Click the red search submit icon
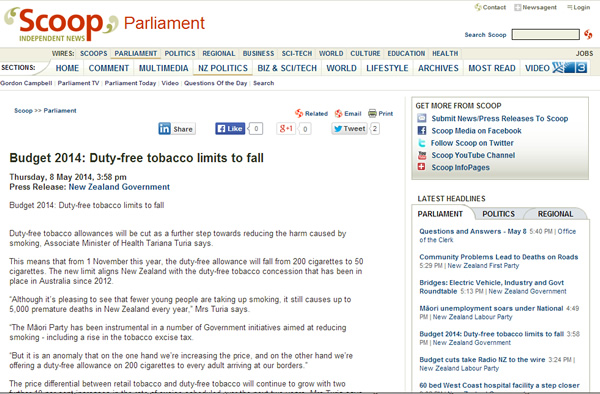This screenshot has width=600, height=394. point(588,34)
